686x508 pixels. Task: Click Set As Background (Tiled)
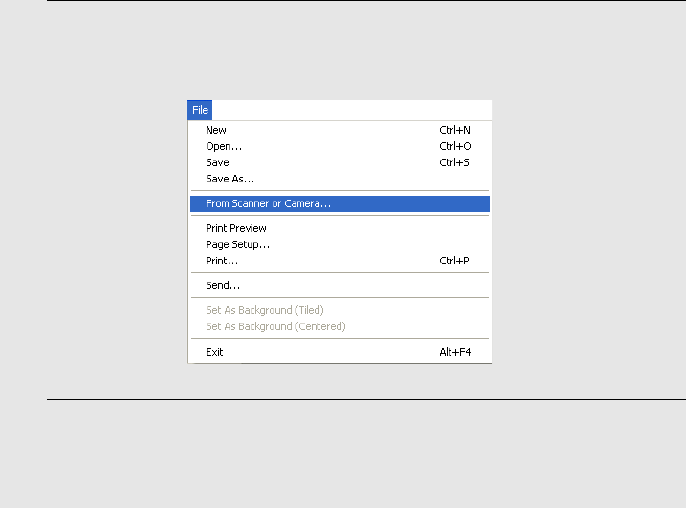[264, 310]
